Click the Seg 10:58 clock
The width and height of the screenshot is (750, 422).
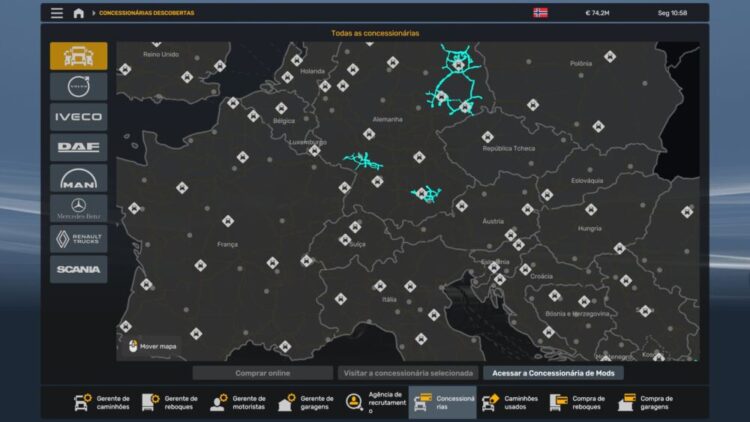point(672,13)
